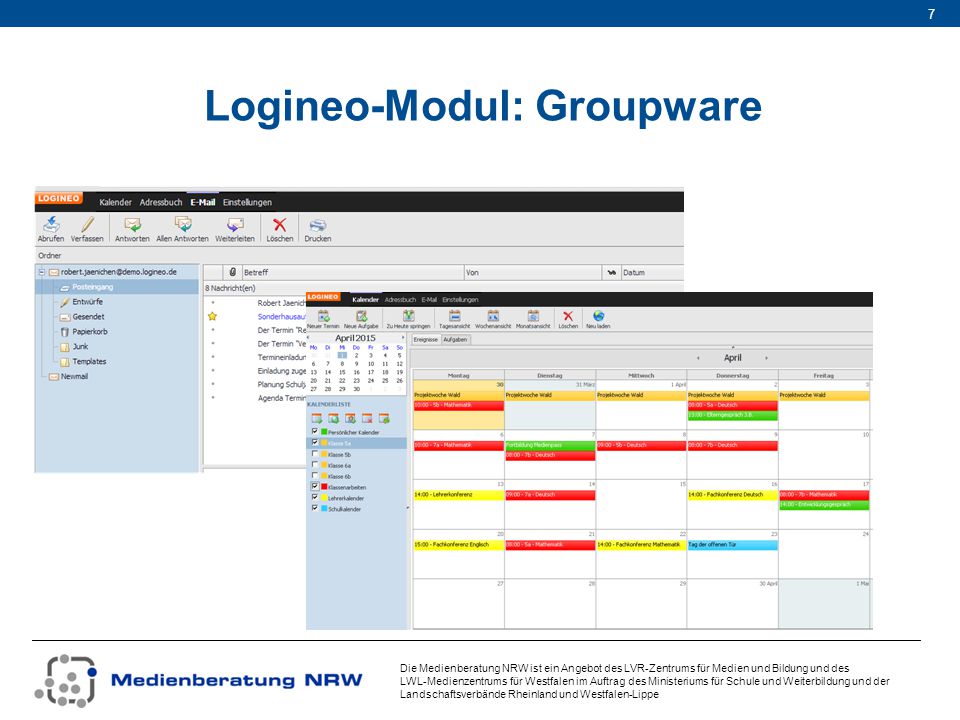The image size is (960, 720).
Task: Sort messages by Von column
Action: (533, 272)
